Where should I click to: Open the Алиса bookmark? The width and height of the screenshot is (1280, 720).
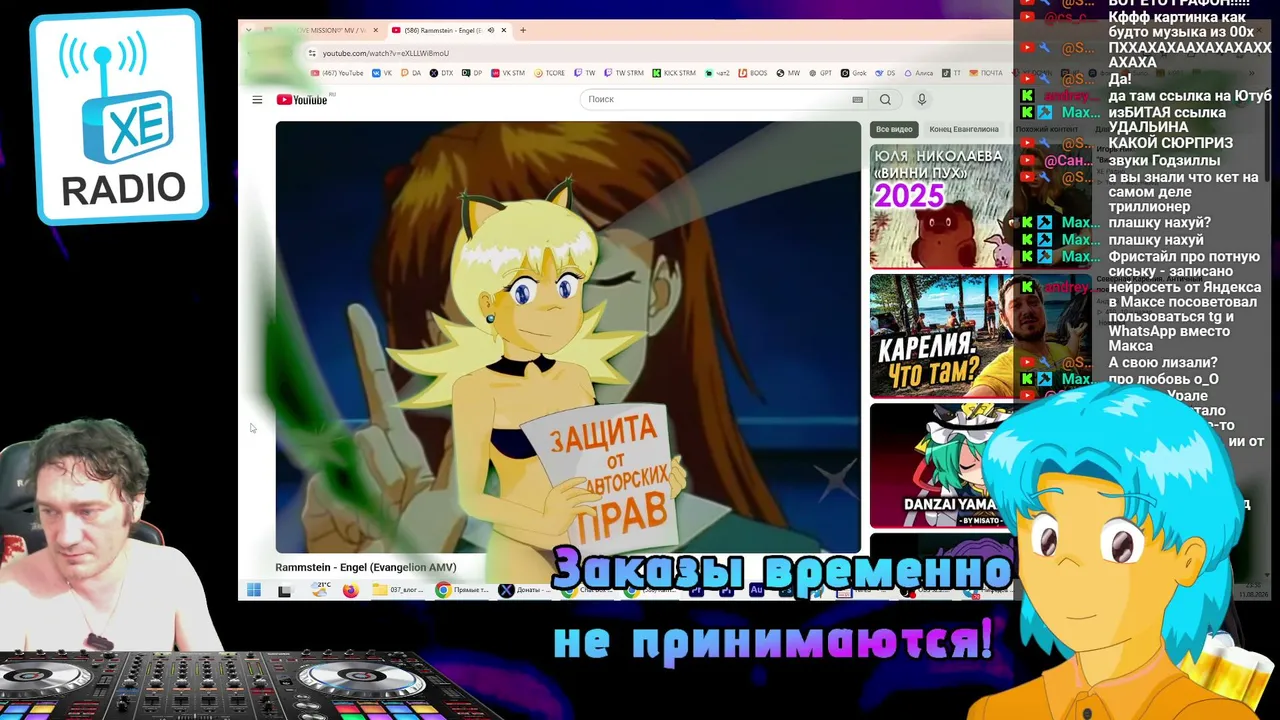918,73
